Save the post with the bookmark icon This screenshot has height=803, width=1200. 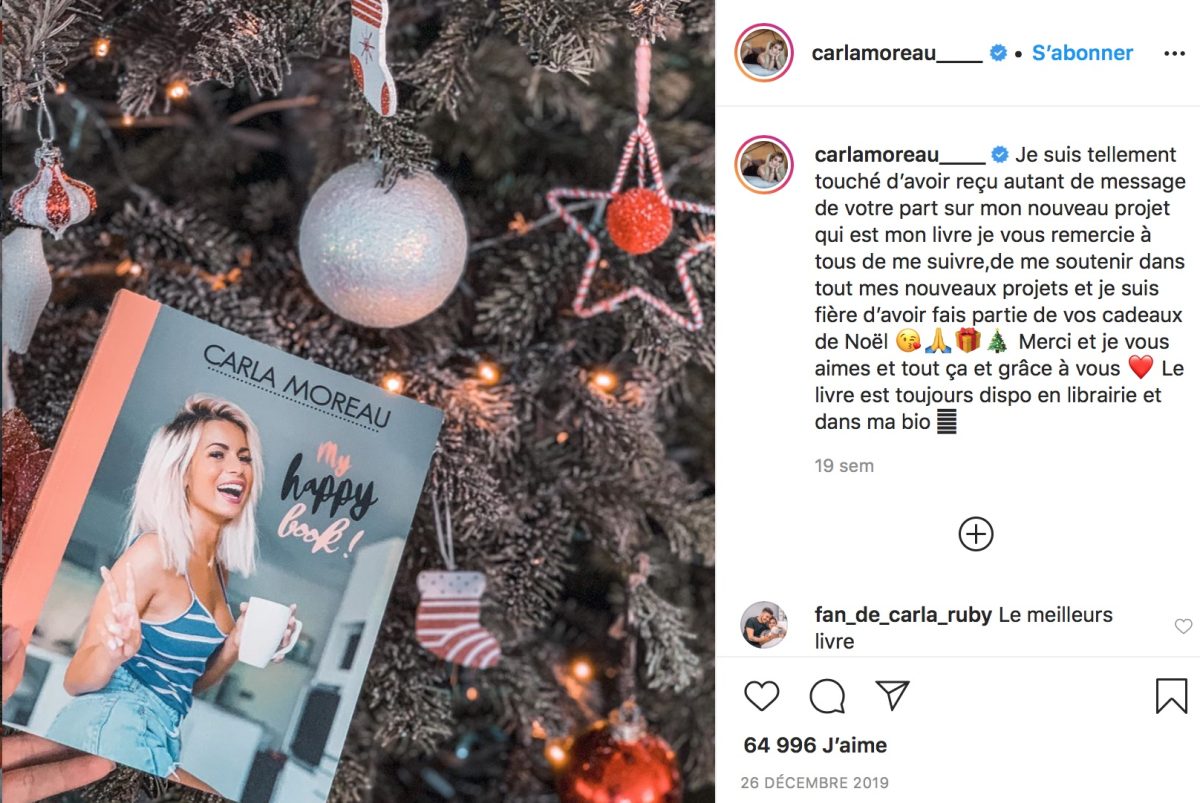pos(1171,696)
